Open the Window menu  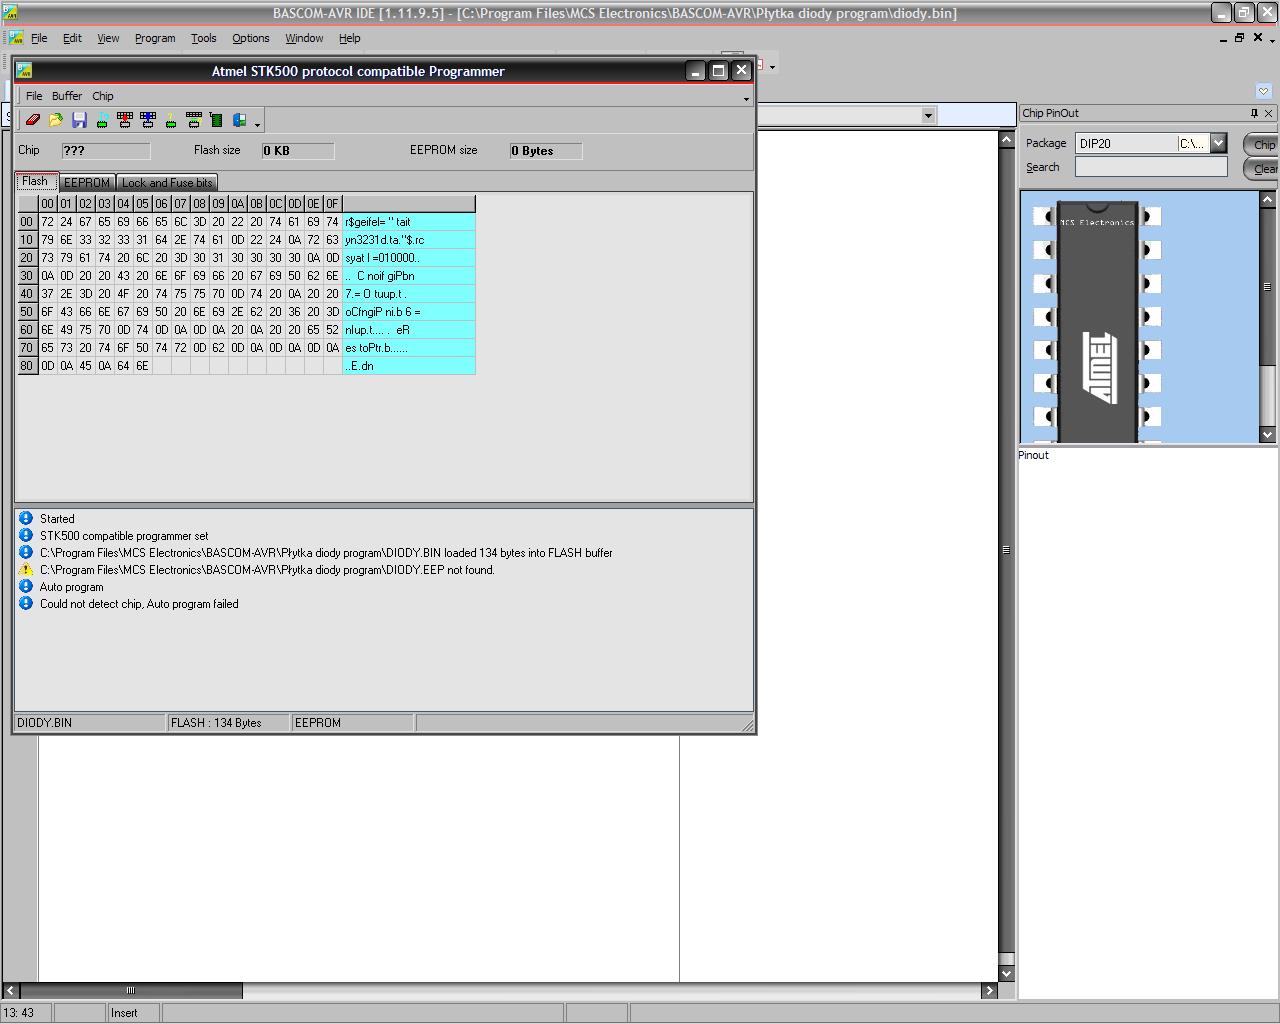coord(304,38)
